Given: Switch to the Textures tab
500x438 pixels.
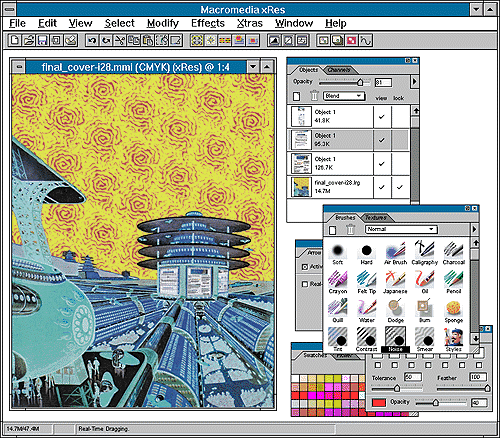Looking at the screenshot, I should pos(376,218).
